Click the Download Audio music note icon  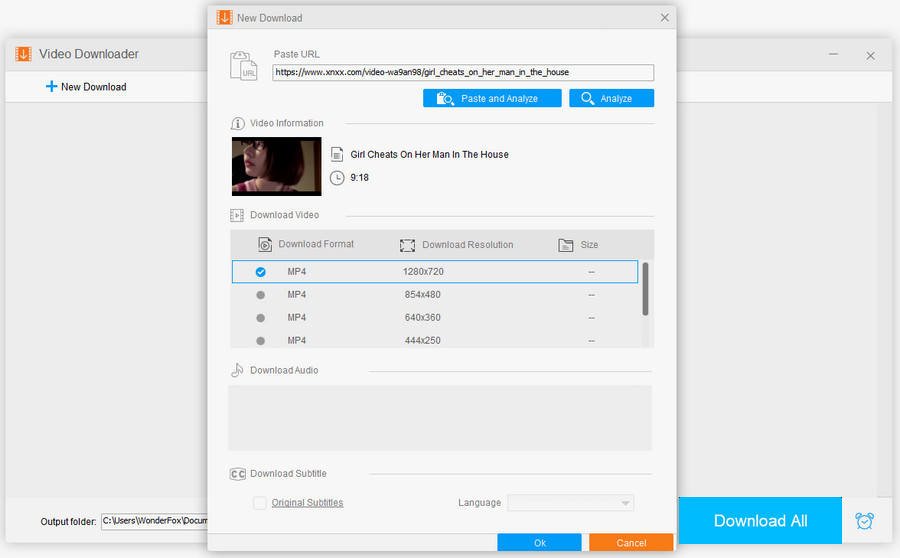pyautogui.click(x=238, y=370)
